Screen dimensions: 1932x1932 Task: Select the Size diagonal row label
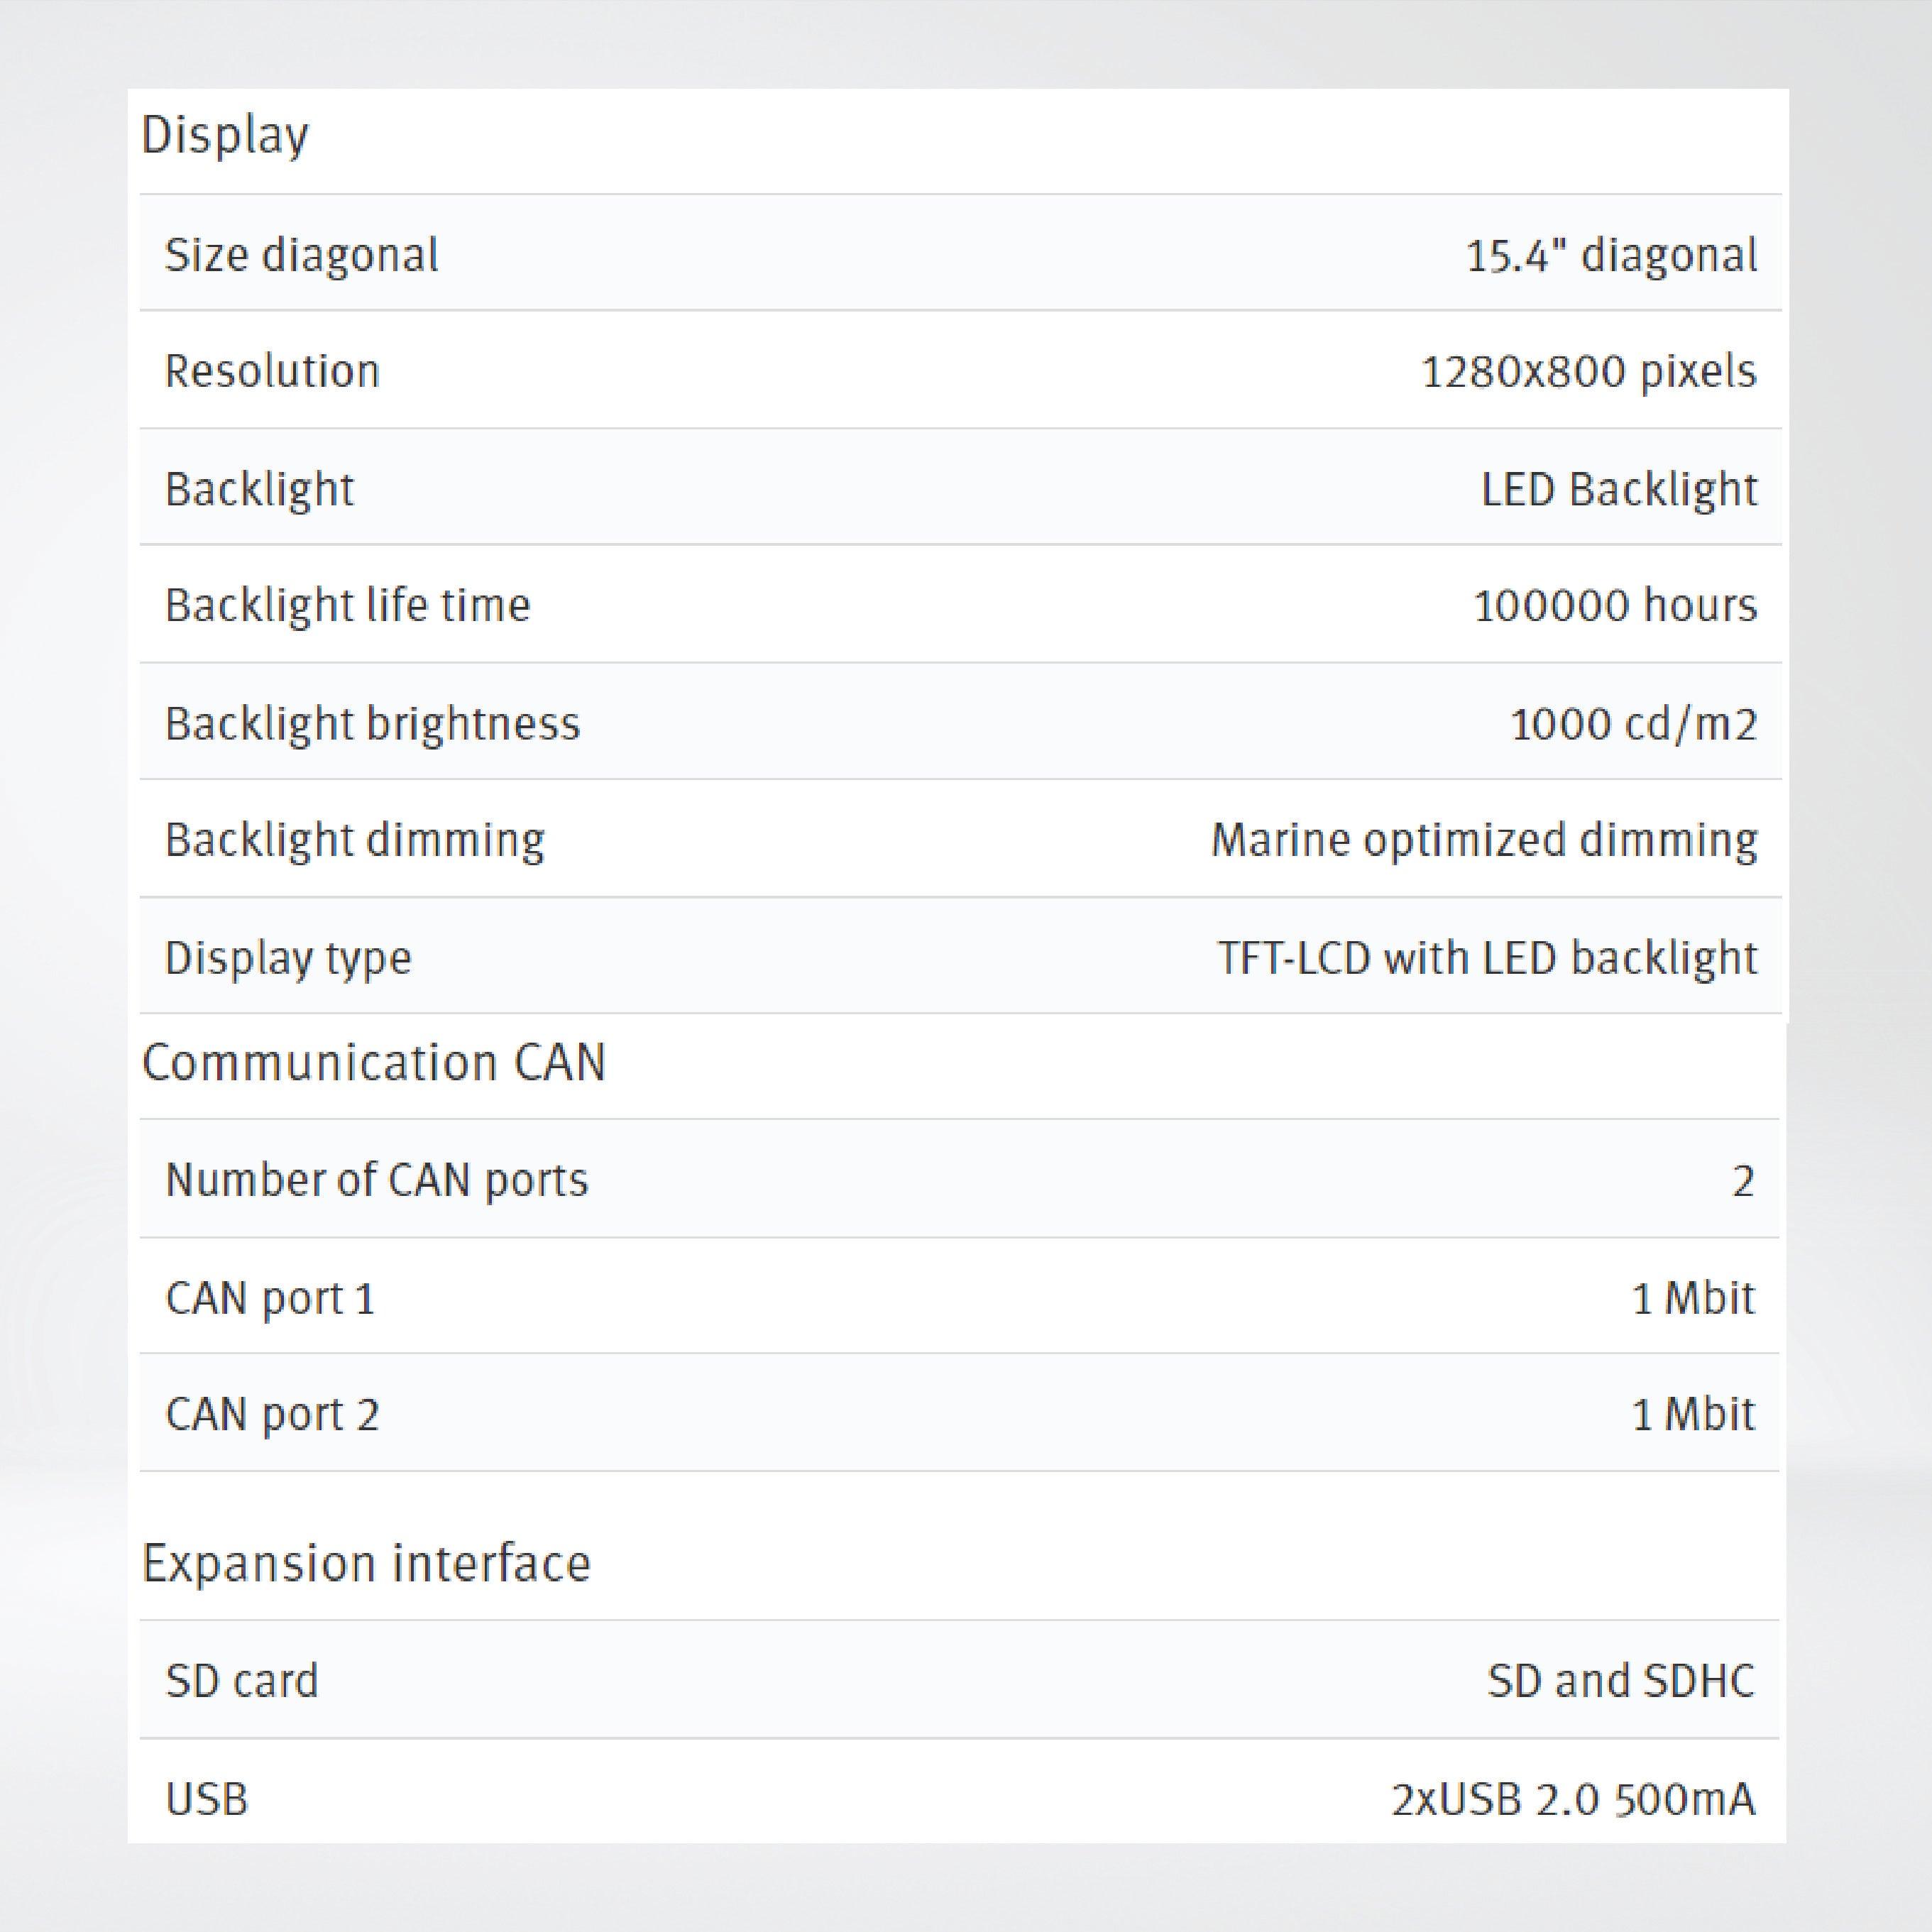point(301,255)
